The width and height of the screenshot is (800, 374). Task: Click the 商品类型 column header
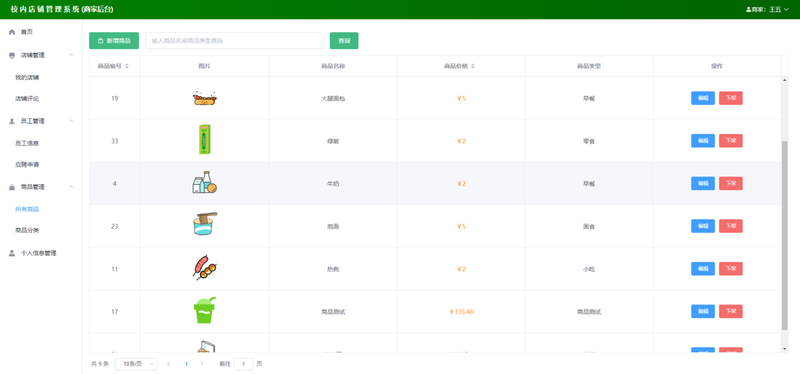(x=589, y=66)
